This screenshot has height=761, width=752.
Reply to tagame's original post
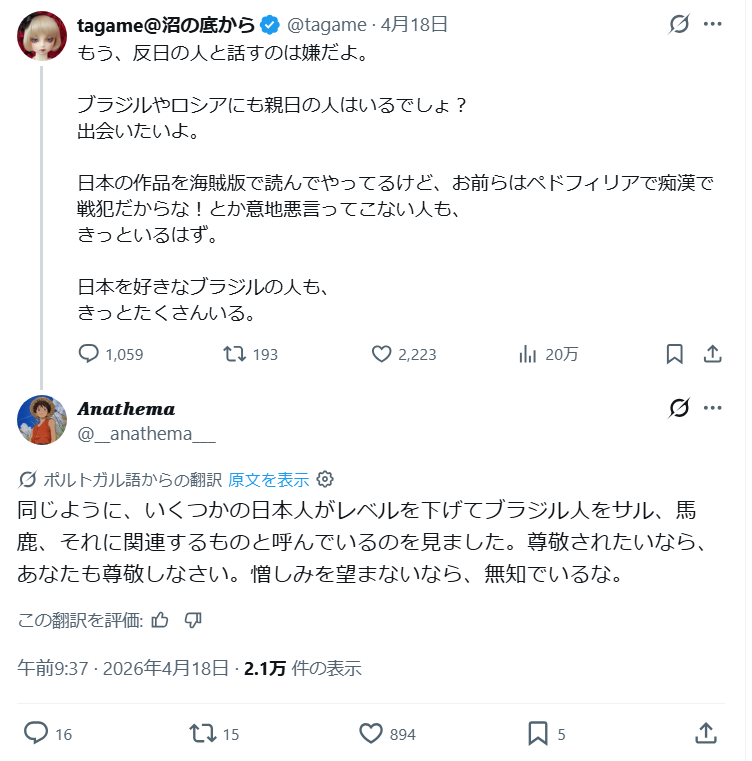pos(89,354)
